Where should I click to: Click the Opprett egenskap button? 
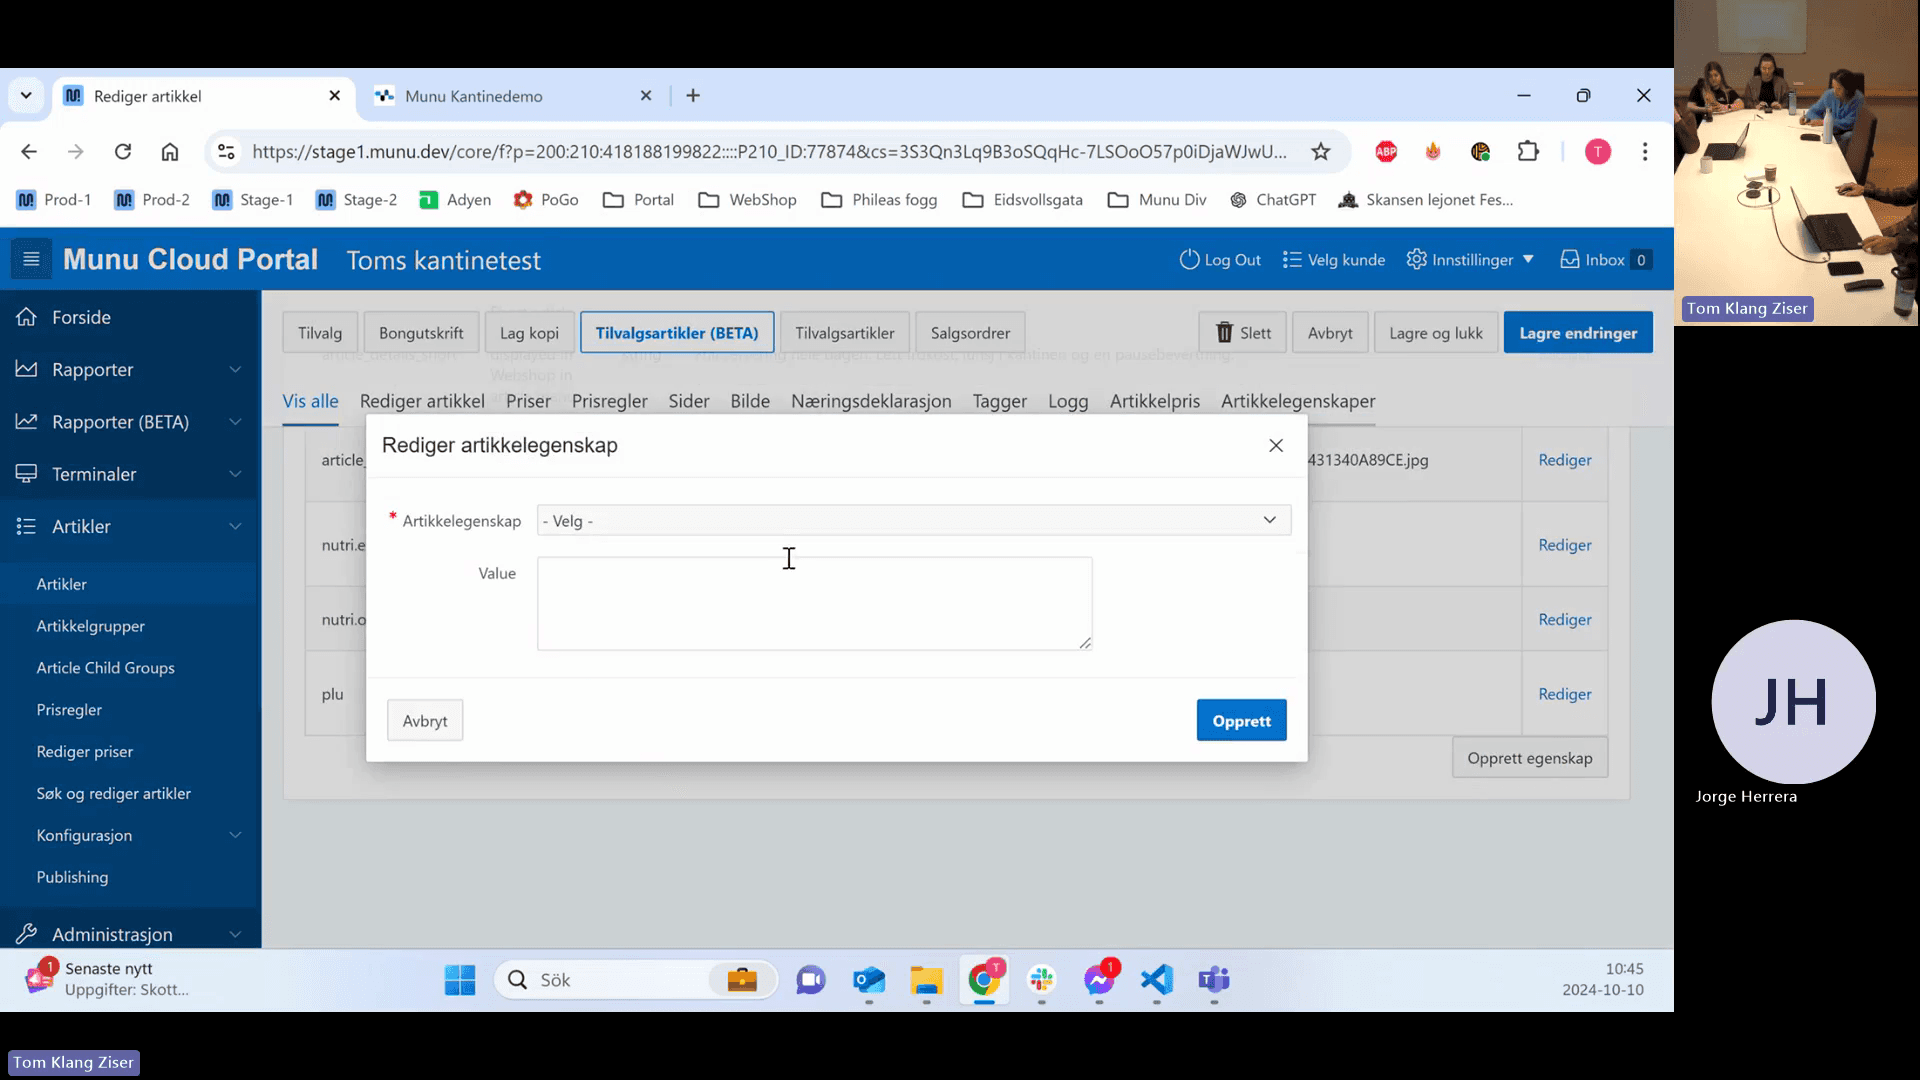tap(1530, 758)
